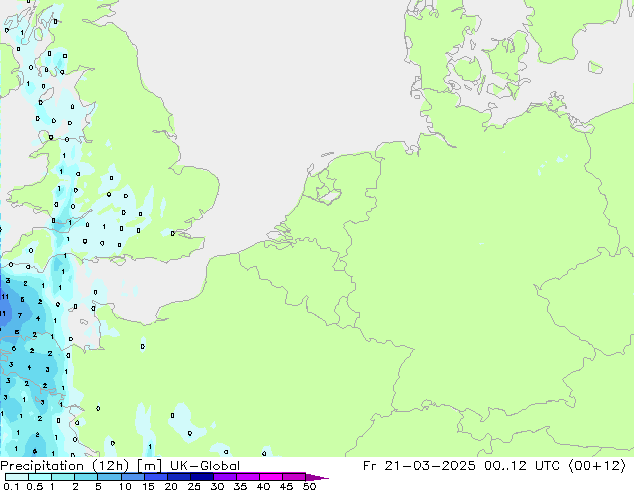This screenshot has height=490, width=634.
Task: Click the '40' legend scale label
Action: point(263,486)
